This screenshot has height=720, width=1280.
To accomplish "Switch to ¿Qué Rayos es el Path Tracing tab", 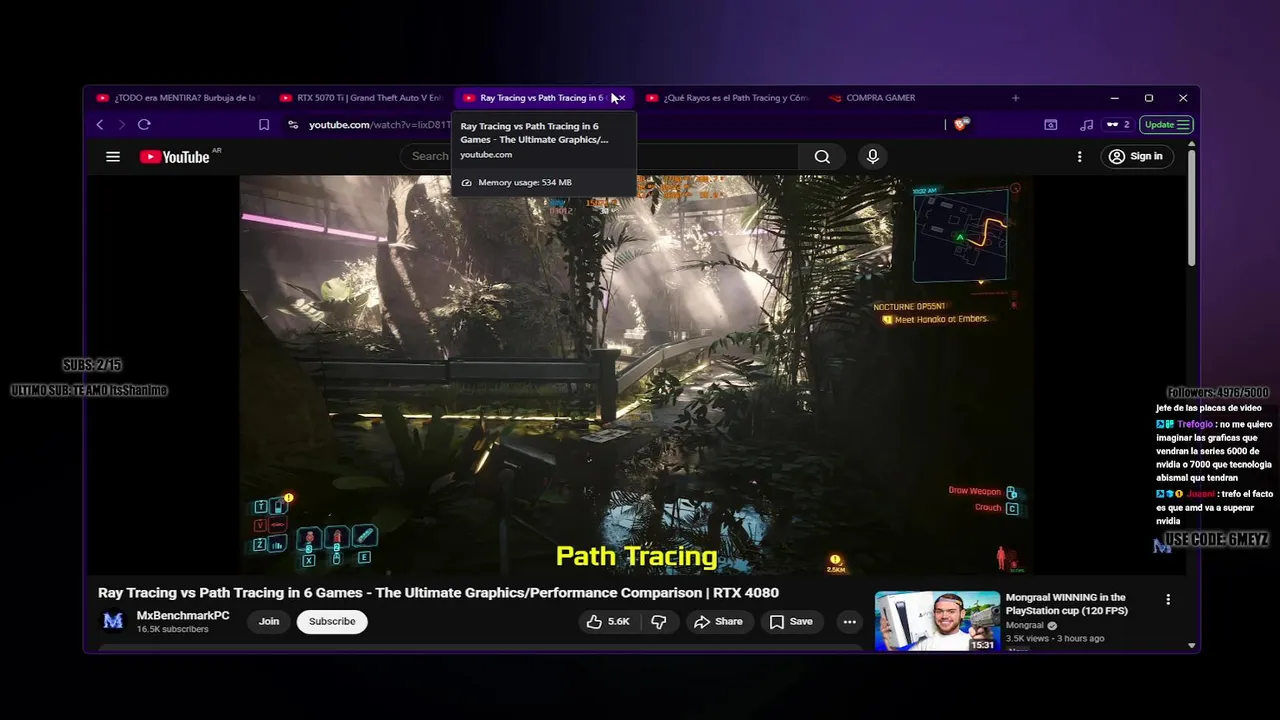I will [x=727, y=98].
